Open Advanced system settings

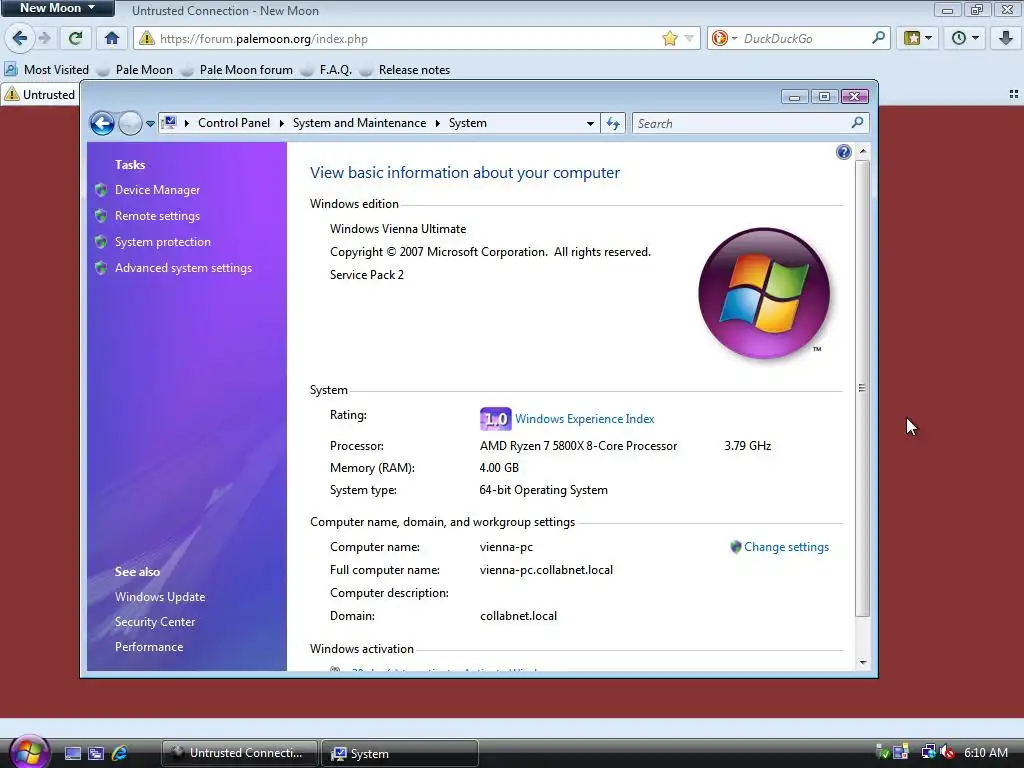184,268
